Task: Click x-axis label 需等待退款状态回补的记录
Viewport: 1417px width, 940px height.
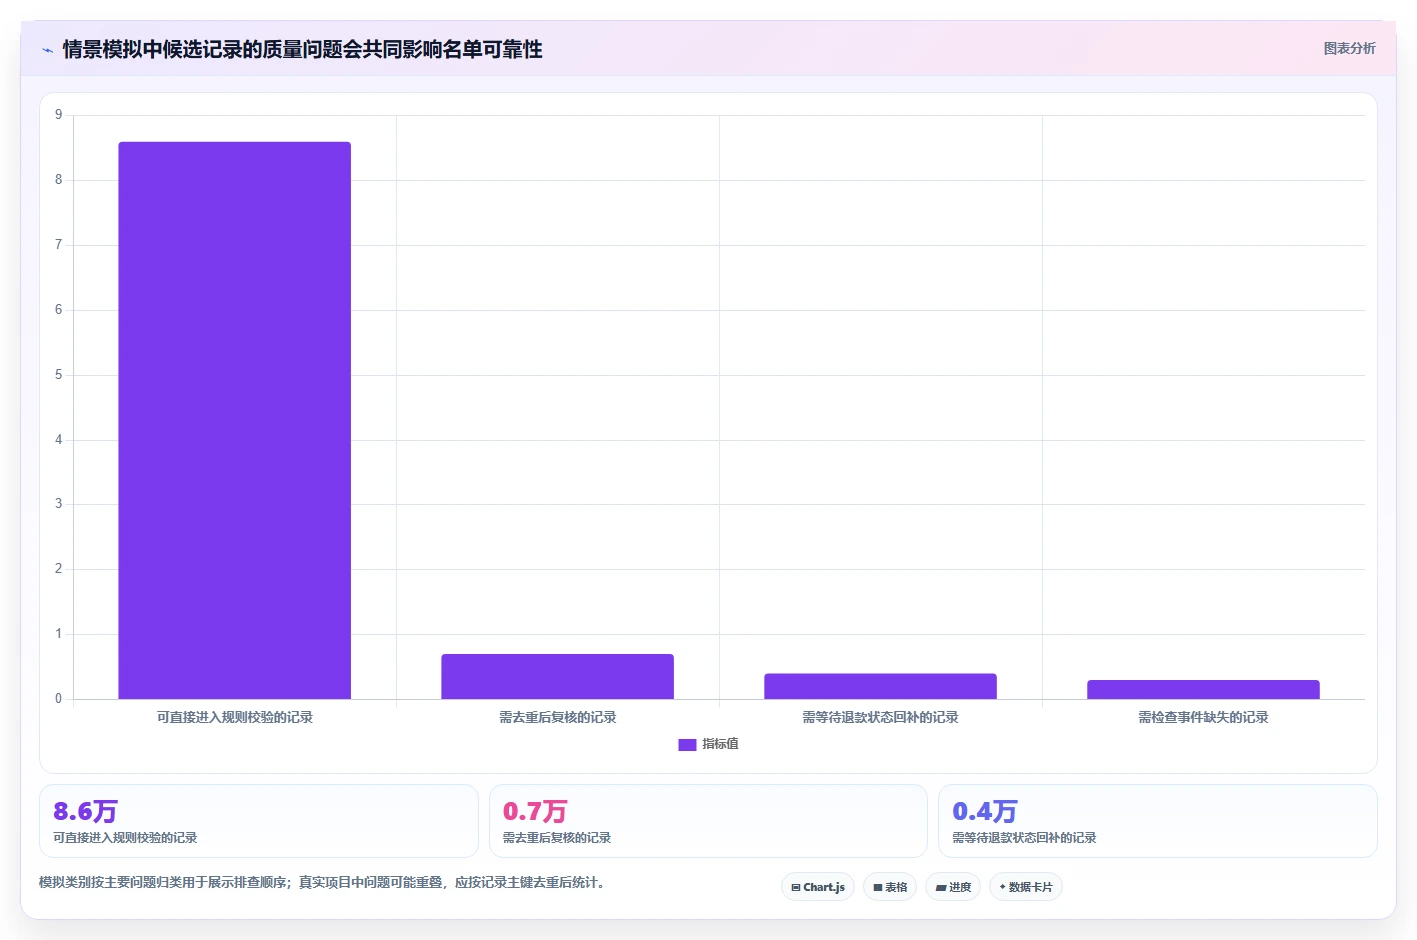Action: [881, 717]
